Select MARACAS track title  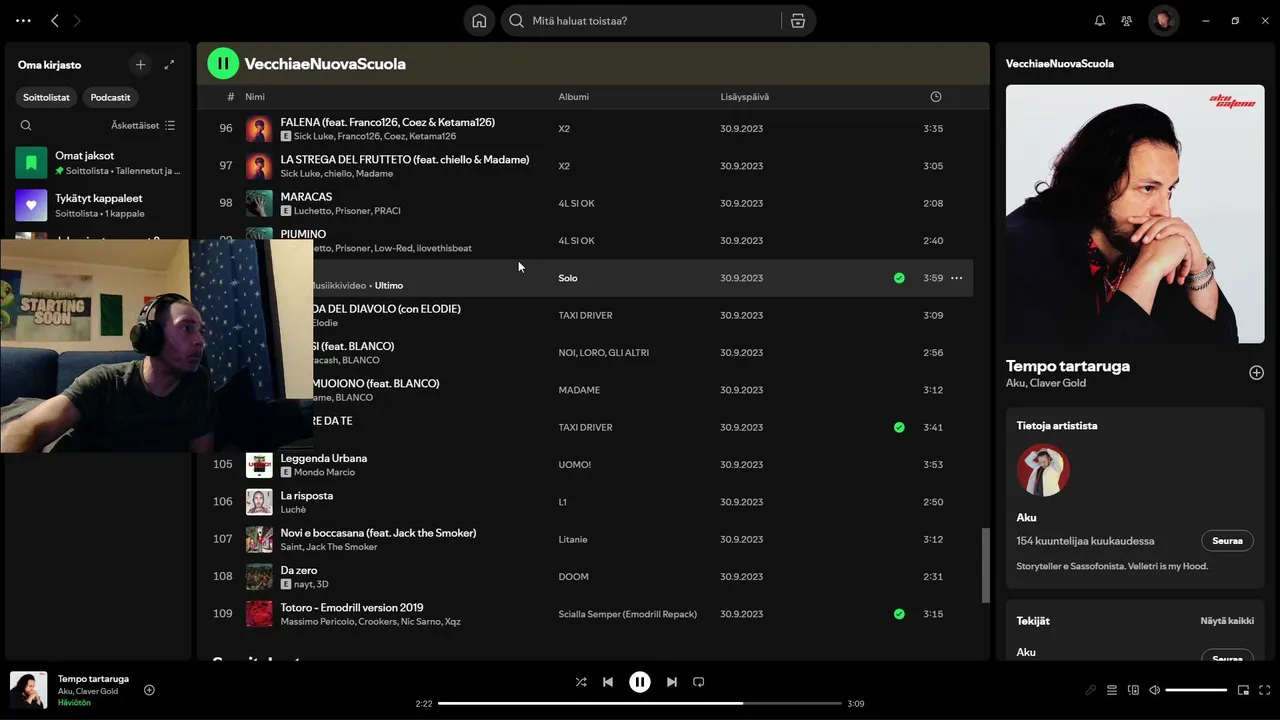click(x=306, y=197)
